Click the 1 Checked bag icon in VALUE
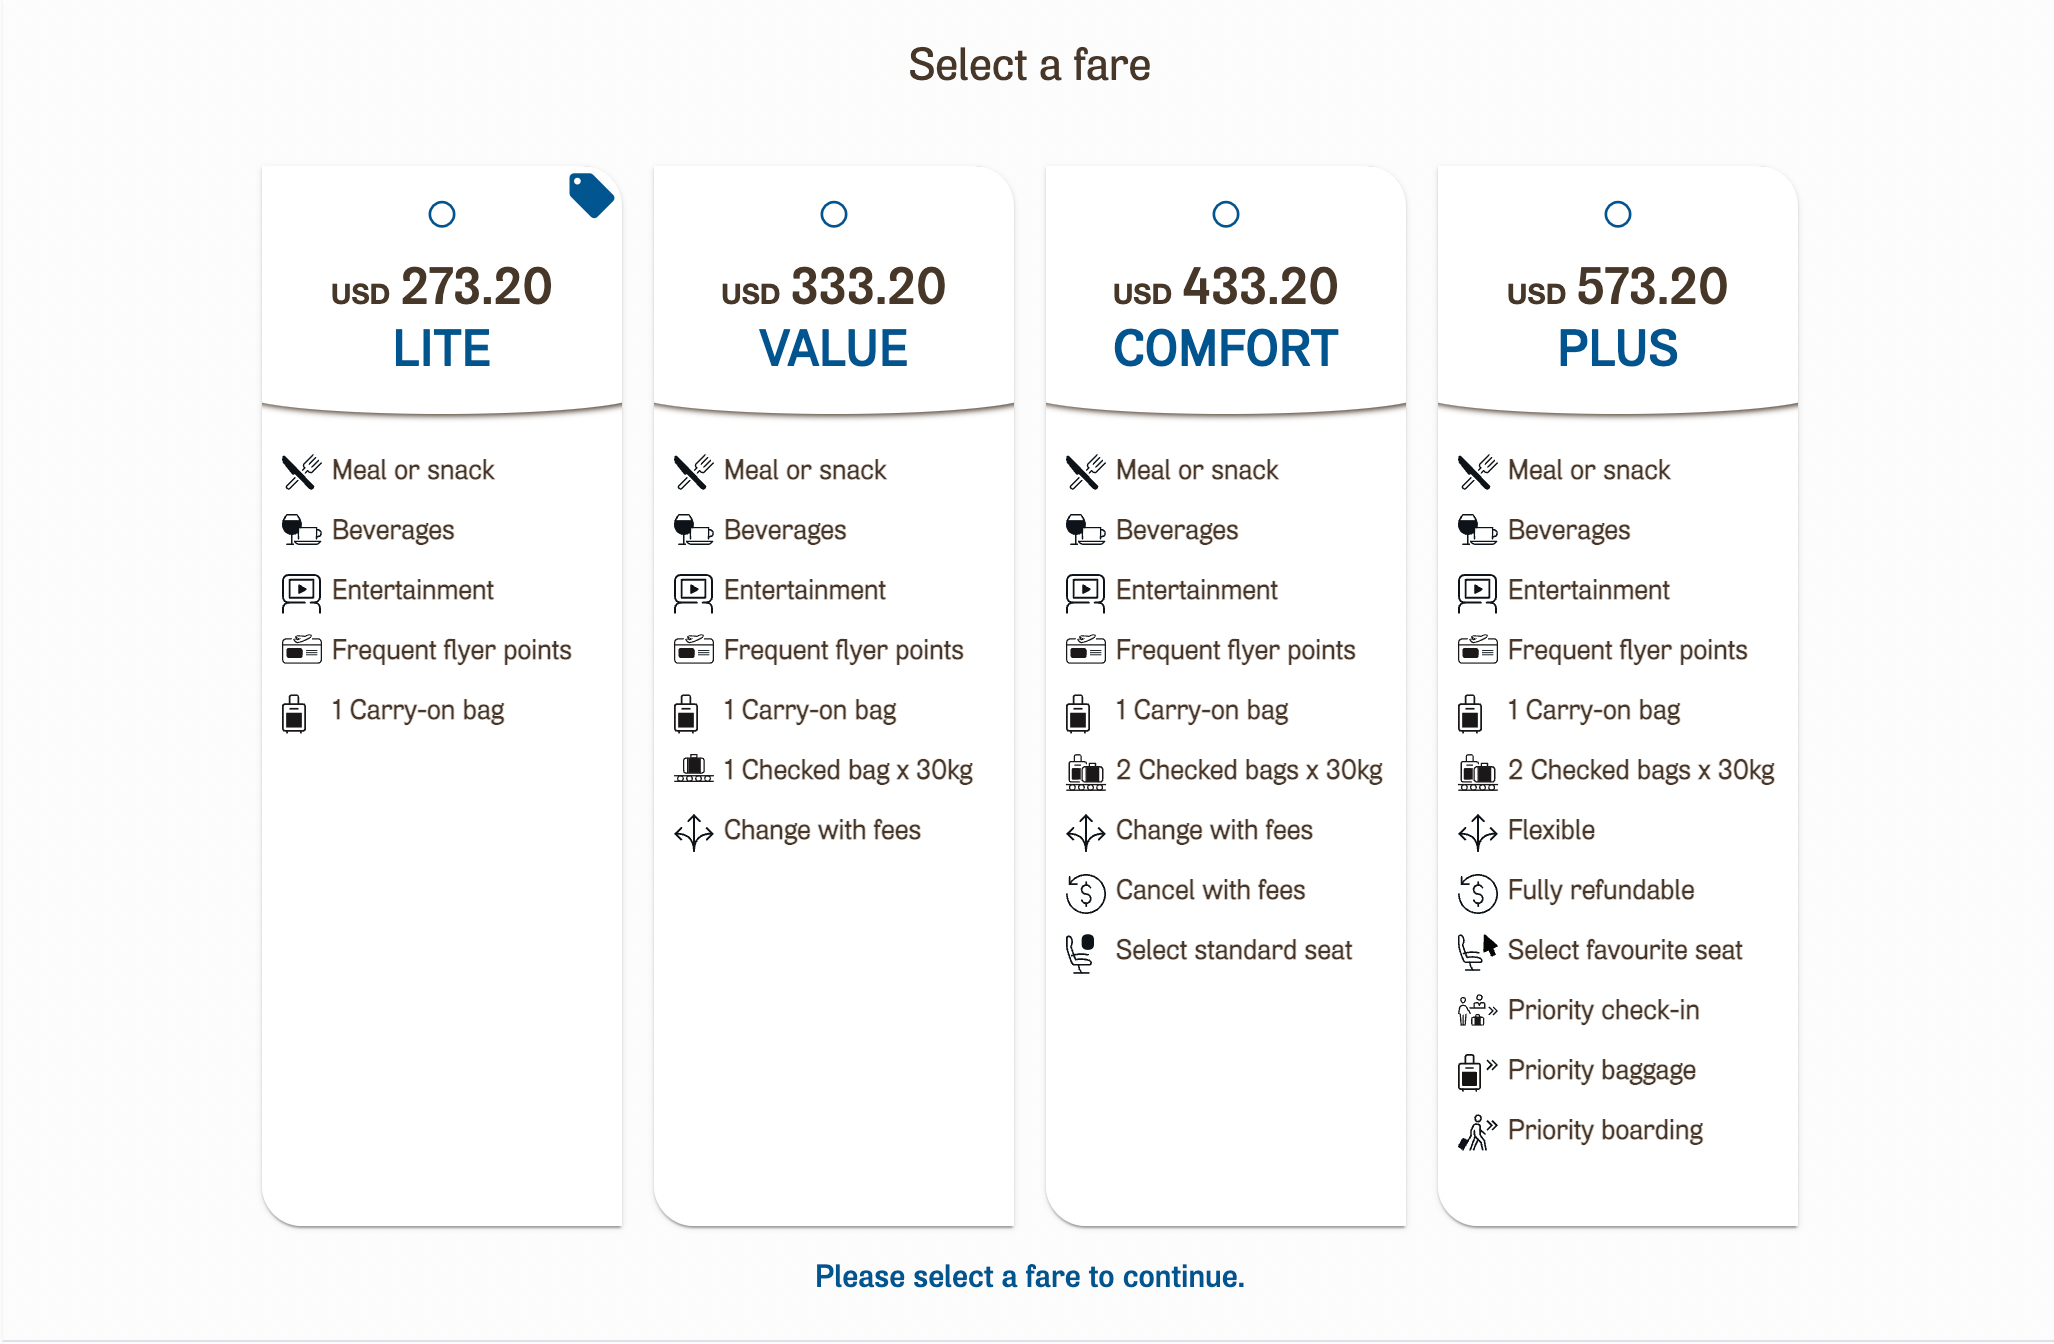This screenshot has width=2054, height=1344. pyautogui.click(x=693, y=770)
